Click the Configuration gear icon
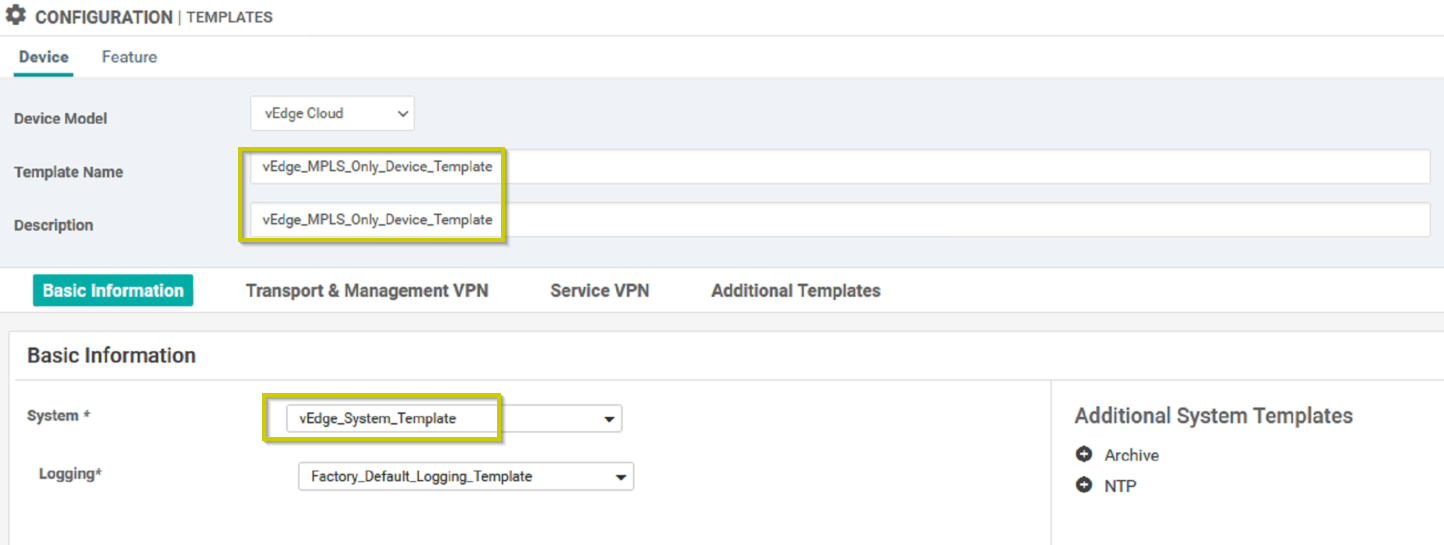The image size is (1444, 545). [16, 16]
